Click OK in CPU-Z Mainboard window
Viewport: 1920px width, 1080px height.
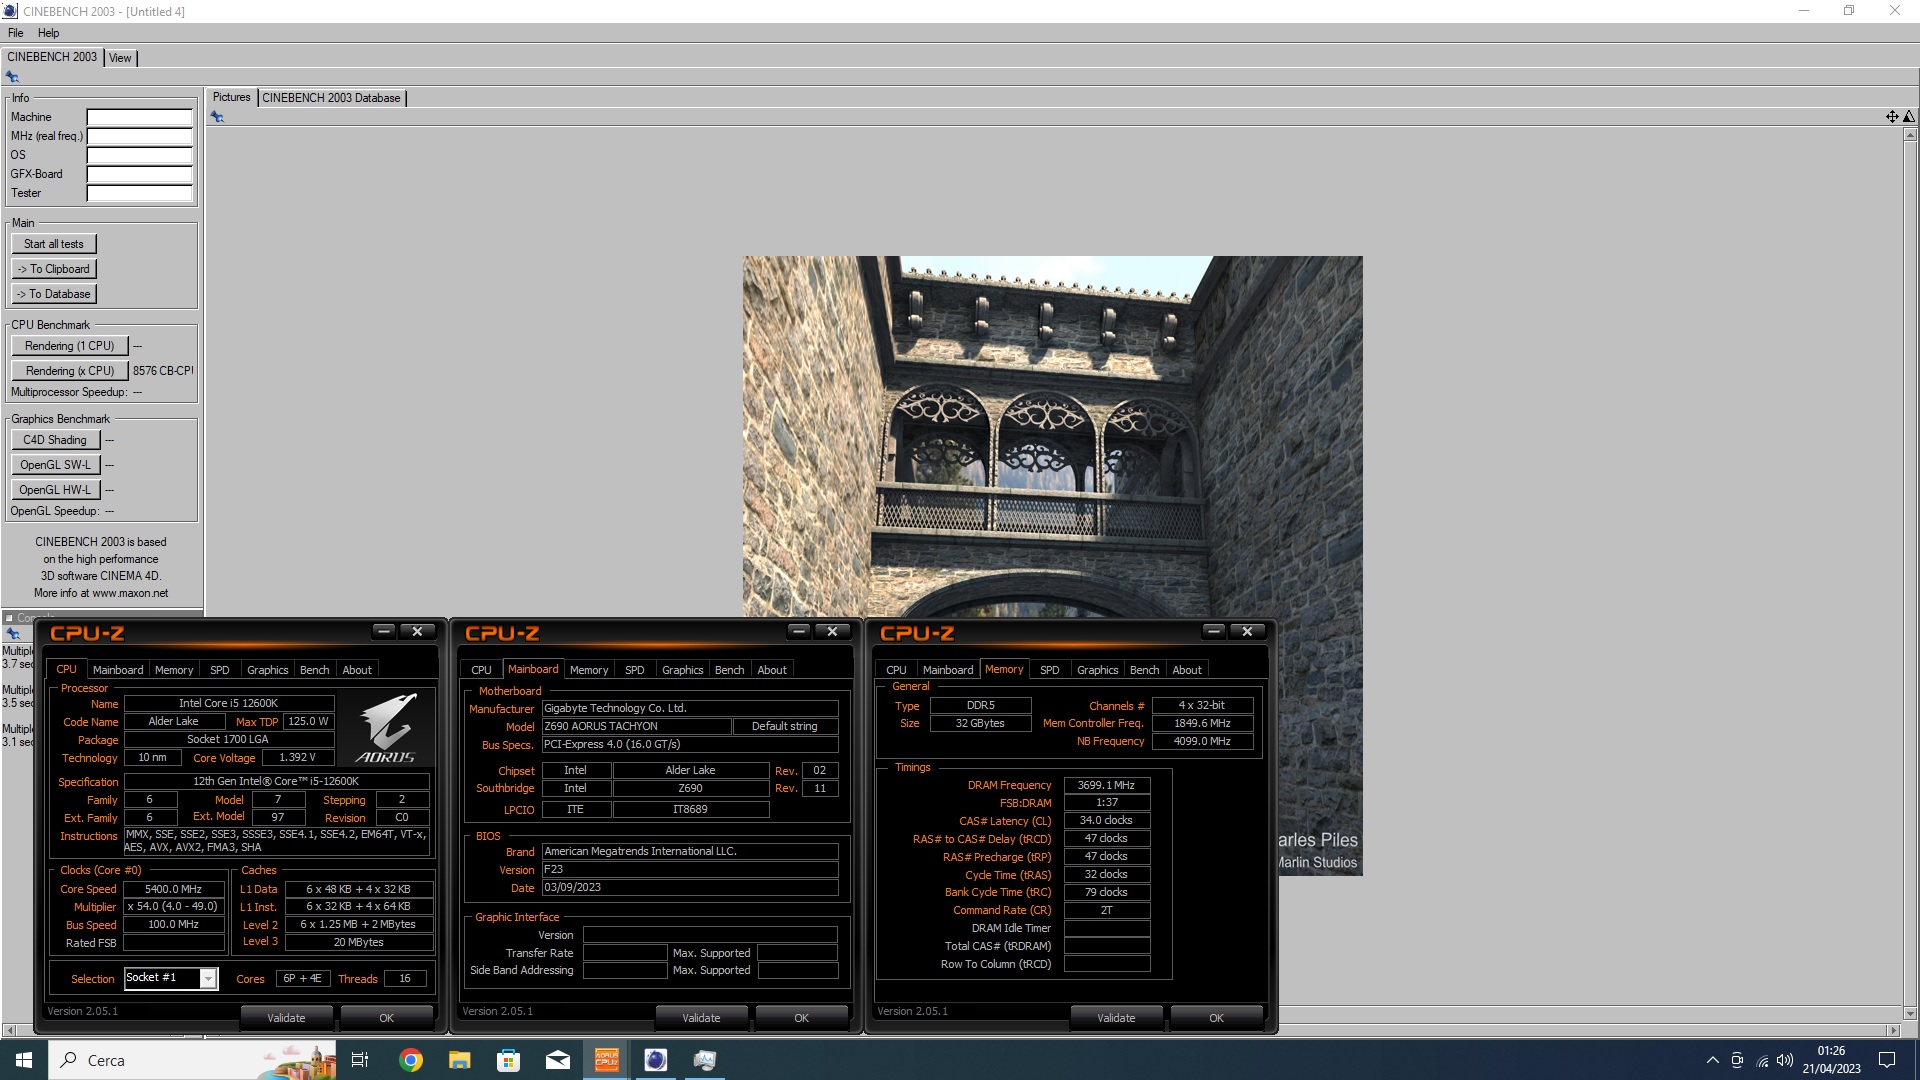pyautogui.click(x=801, y=1018)
